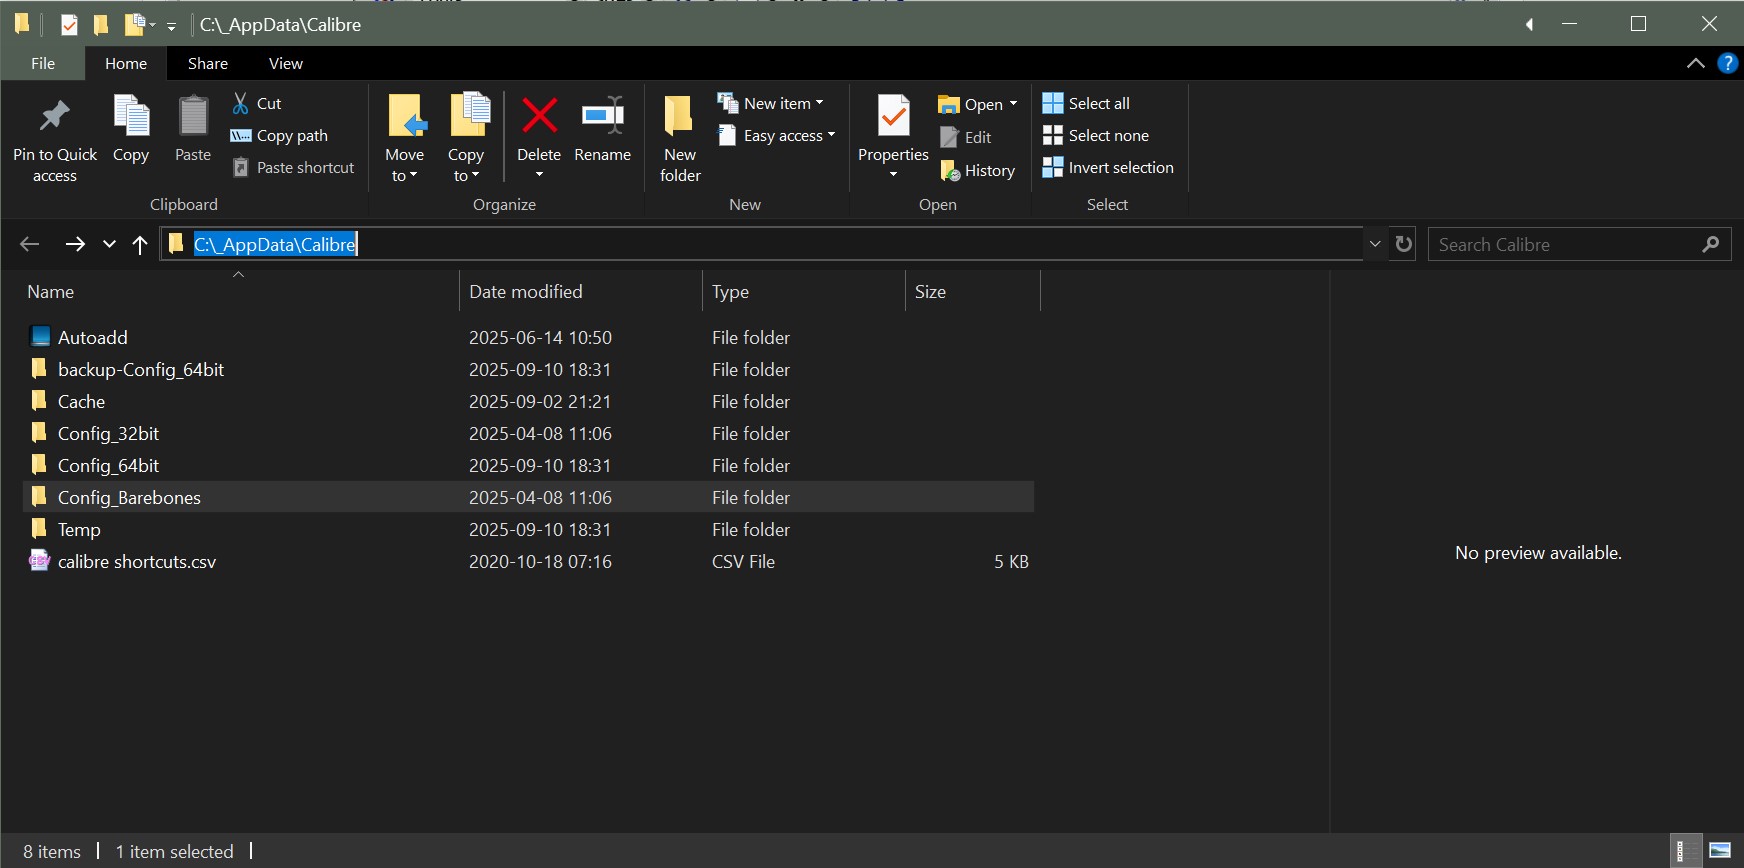Open the File menu
1744x868 pixels.
tap(43, 63)
